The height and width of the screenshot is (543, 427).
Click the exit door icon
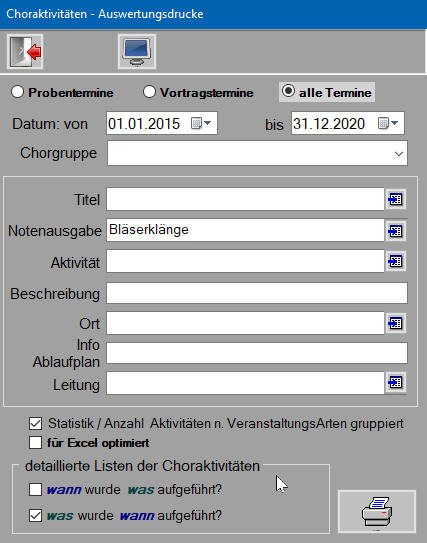pyautogui.click(x=25, y=52)
